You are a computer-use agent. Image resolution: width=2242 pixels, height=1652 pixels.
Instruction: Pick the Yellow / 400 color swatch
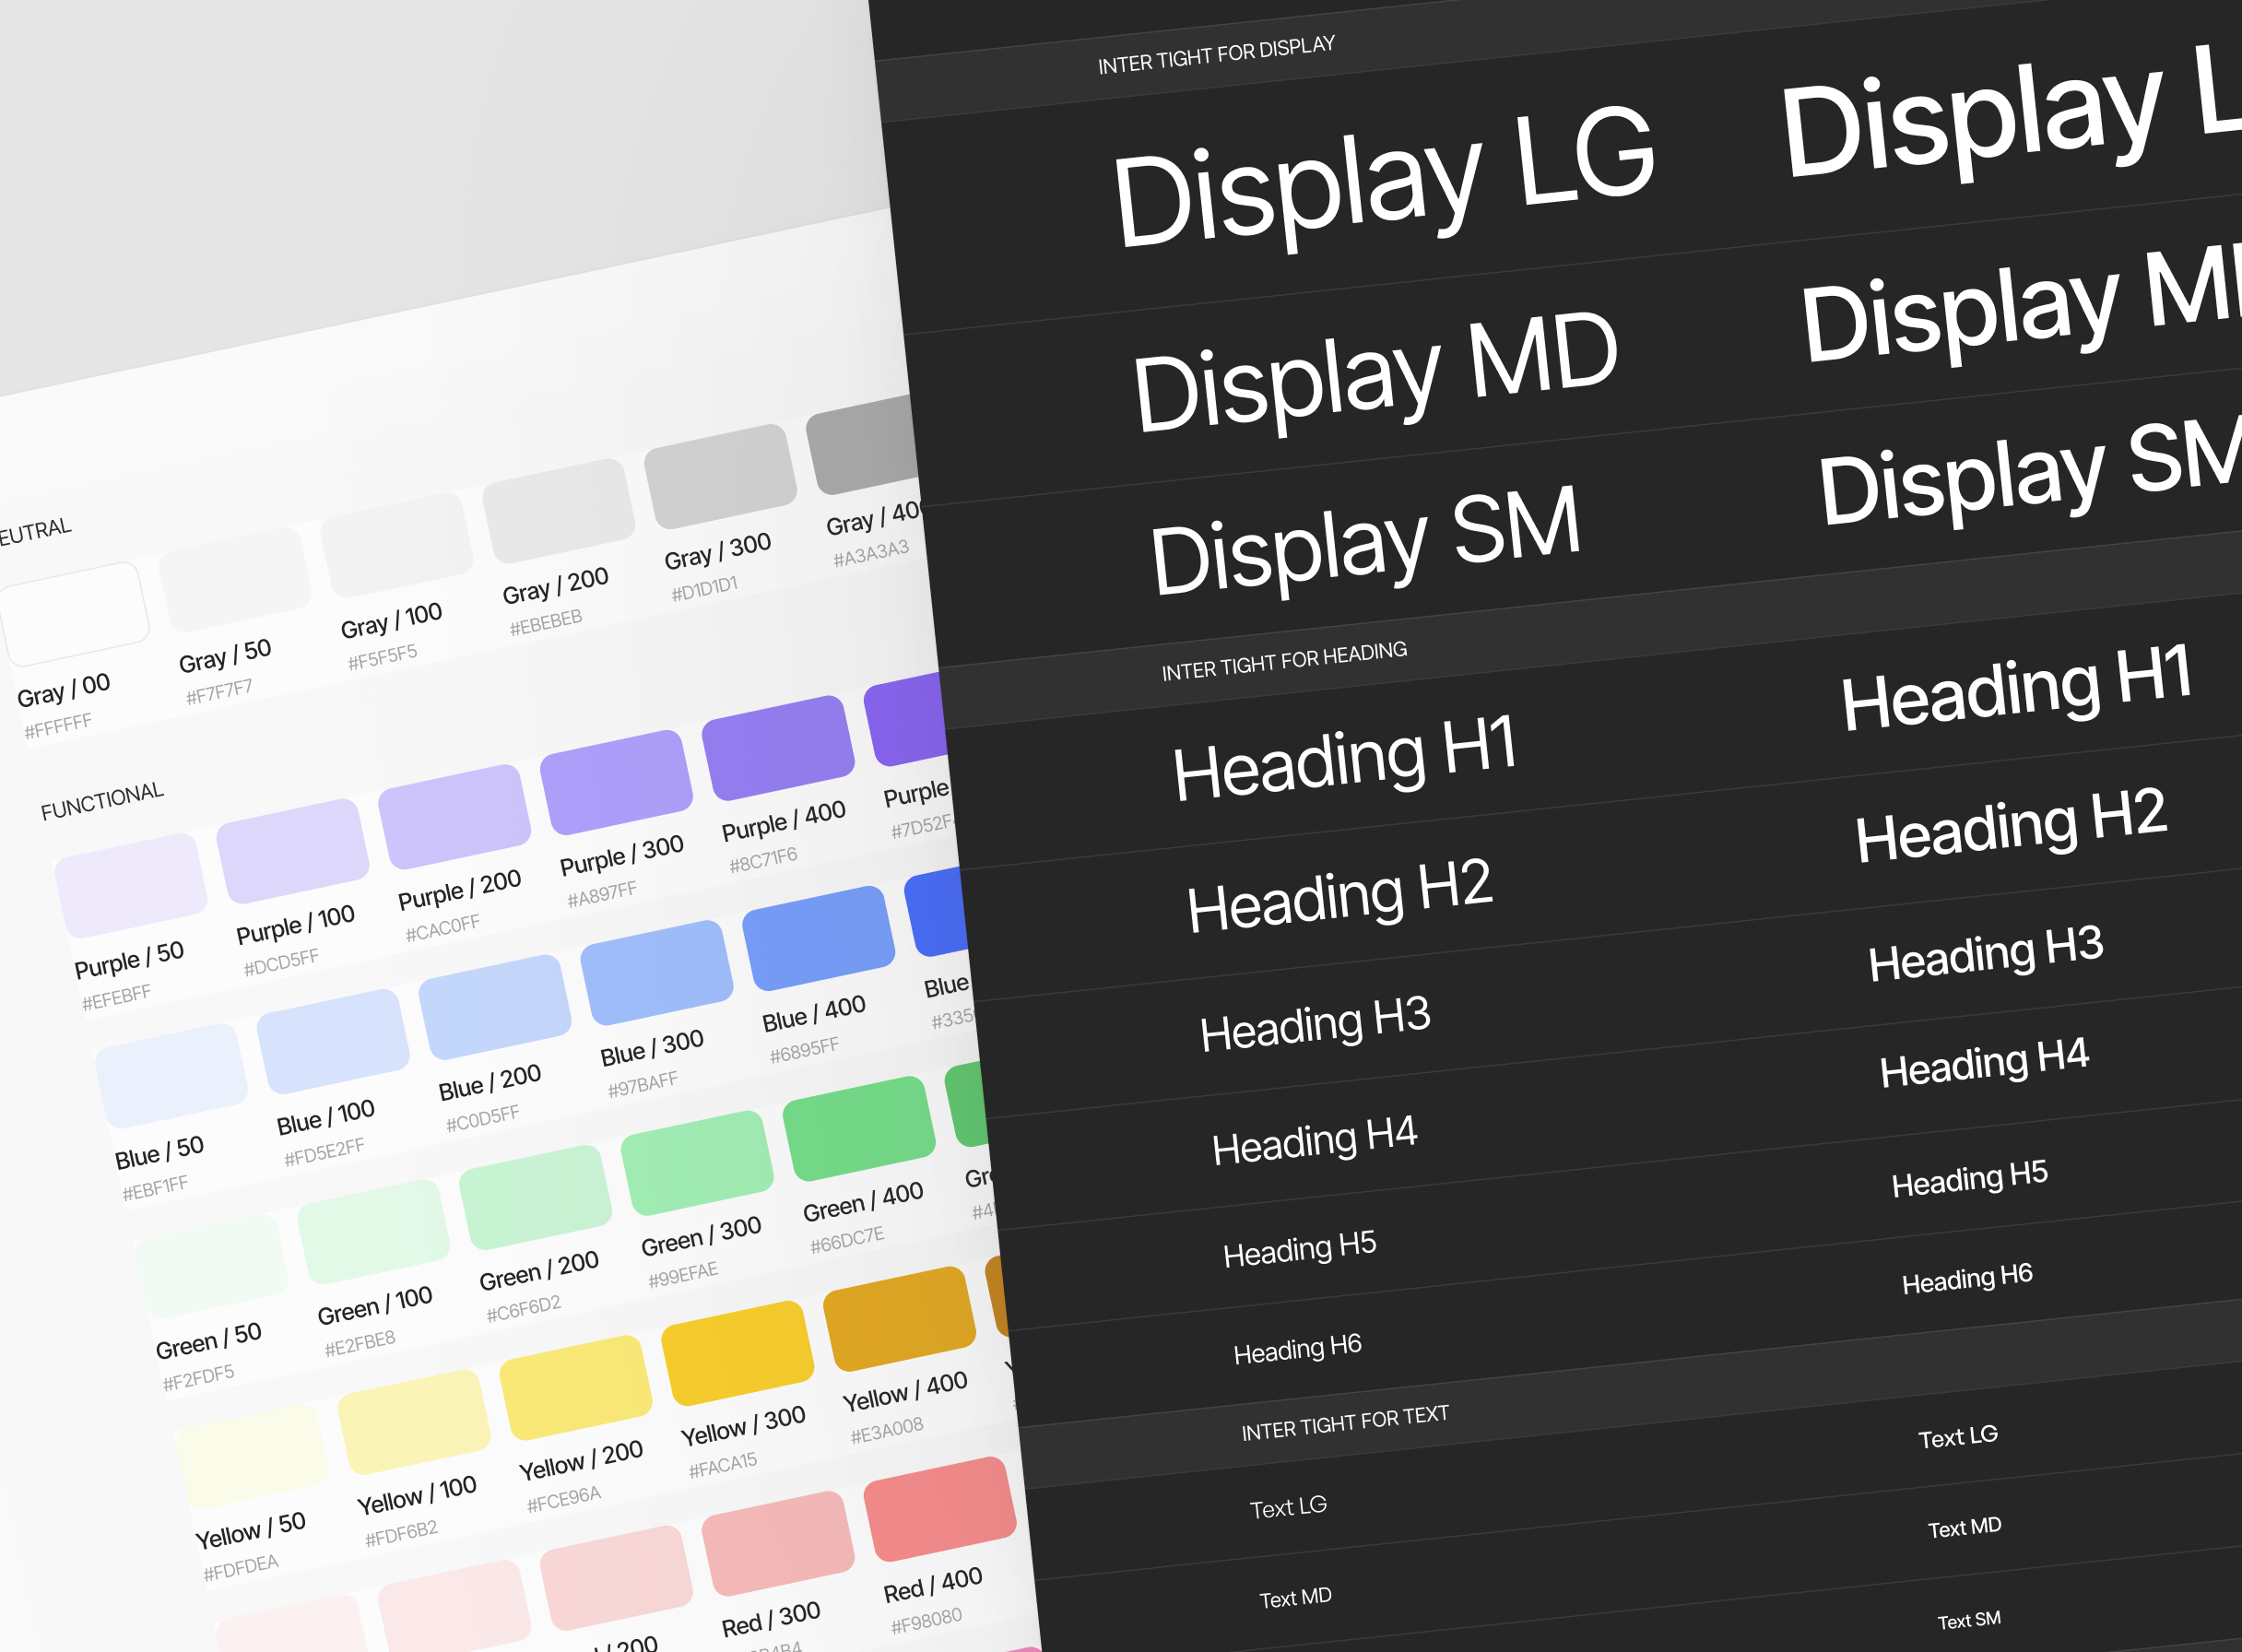[899, 1319]
